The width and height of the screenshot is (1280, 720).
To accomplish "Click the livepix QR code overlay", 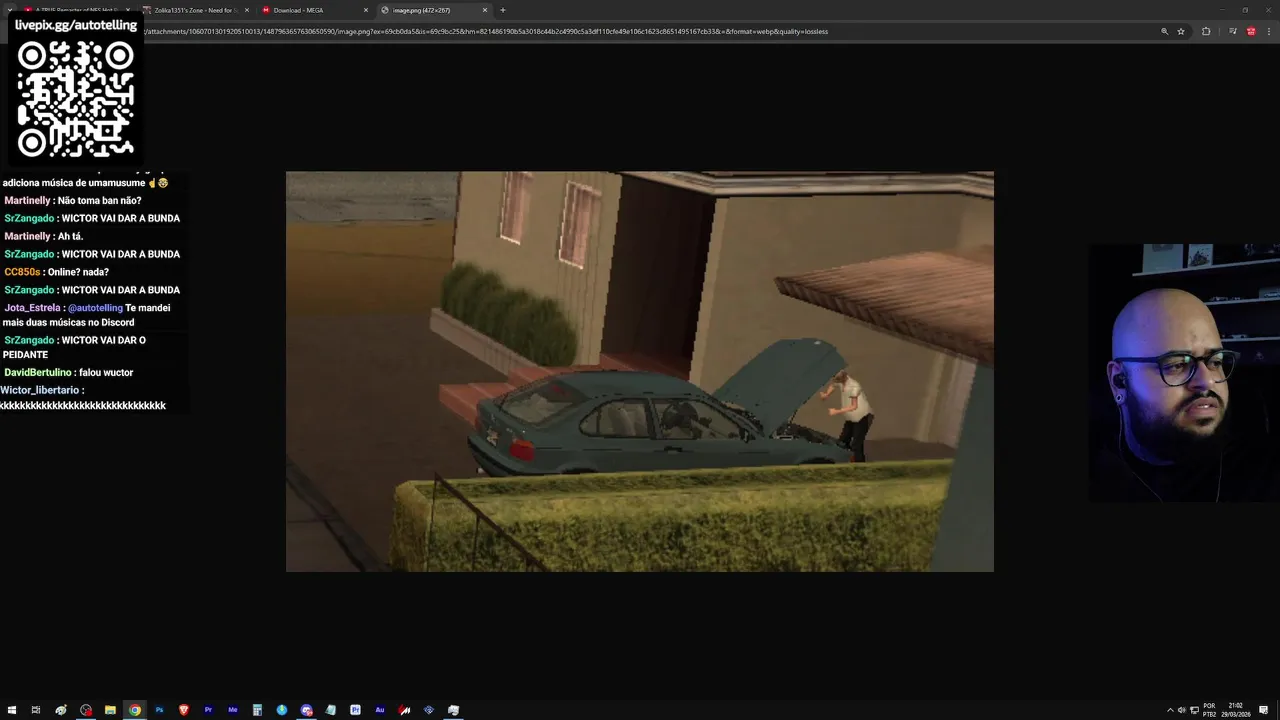I will [x=76, y=99].
